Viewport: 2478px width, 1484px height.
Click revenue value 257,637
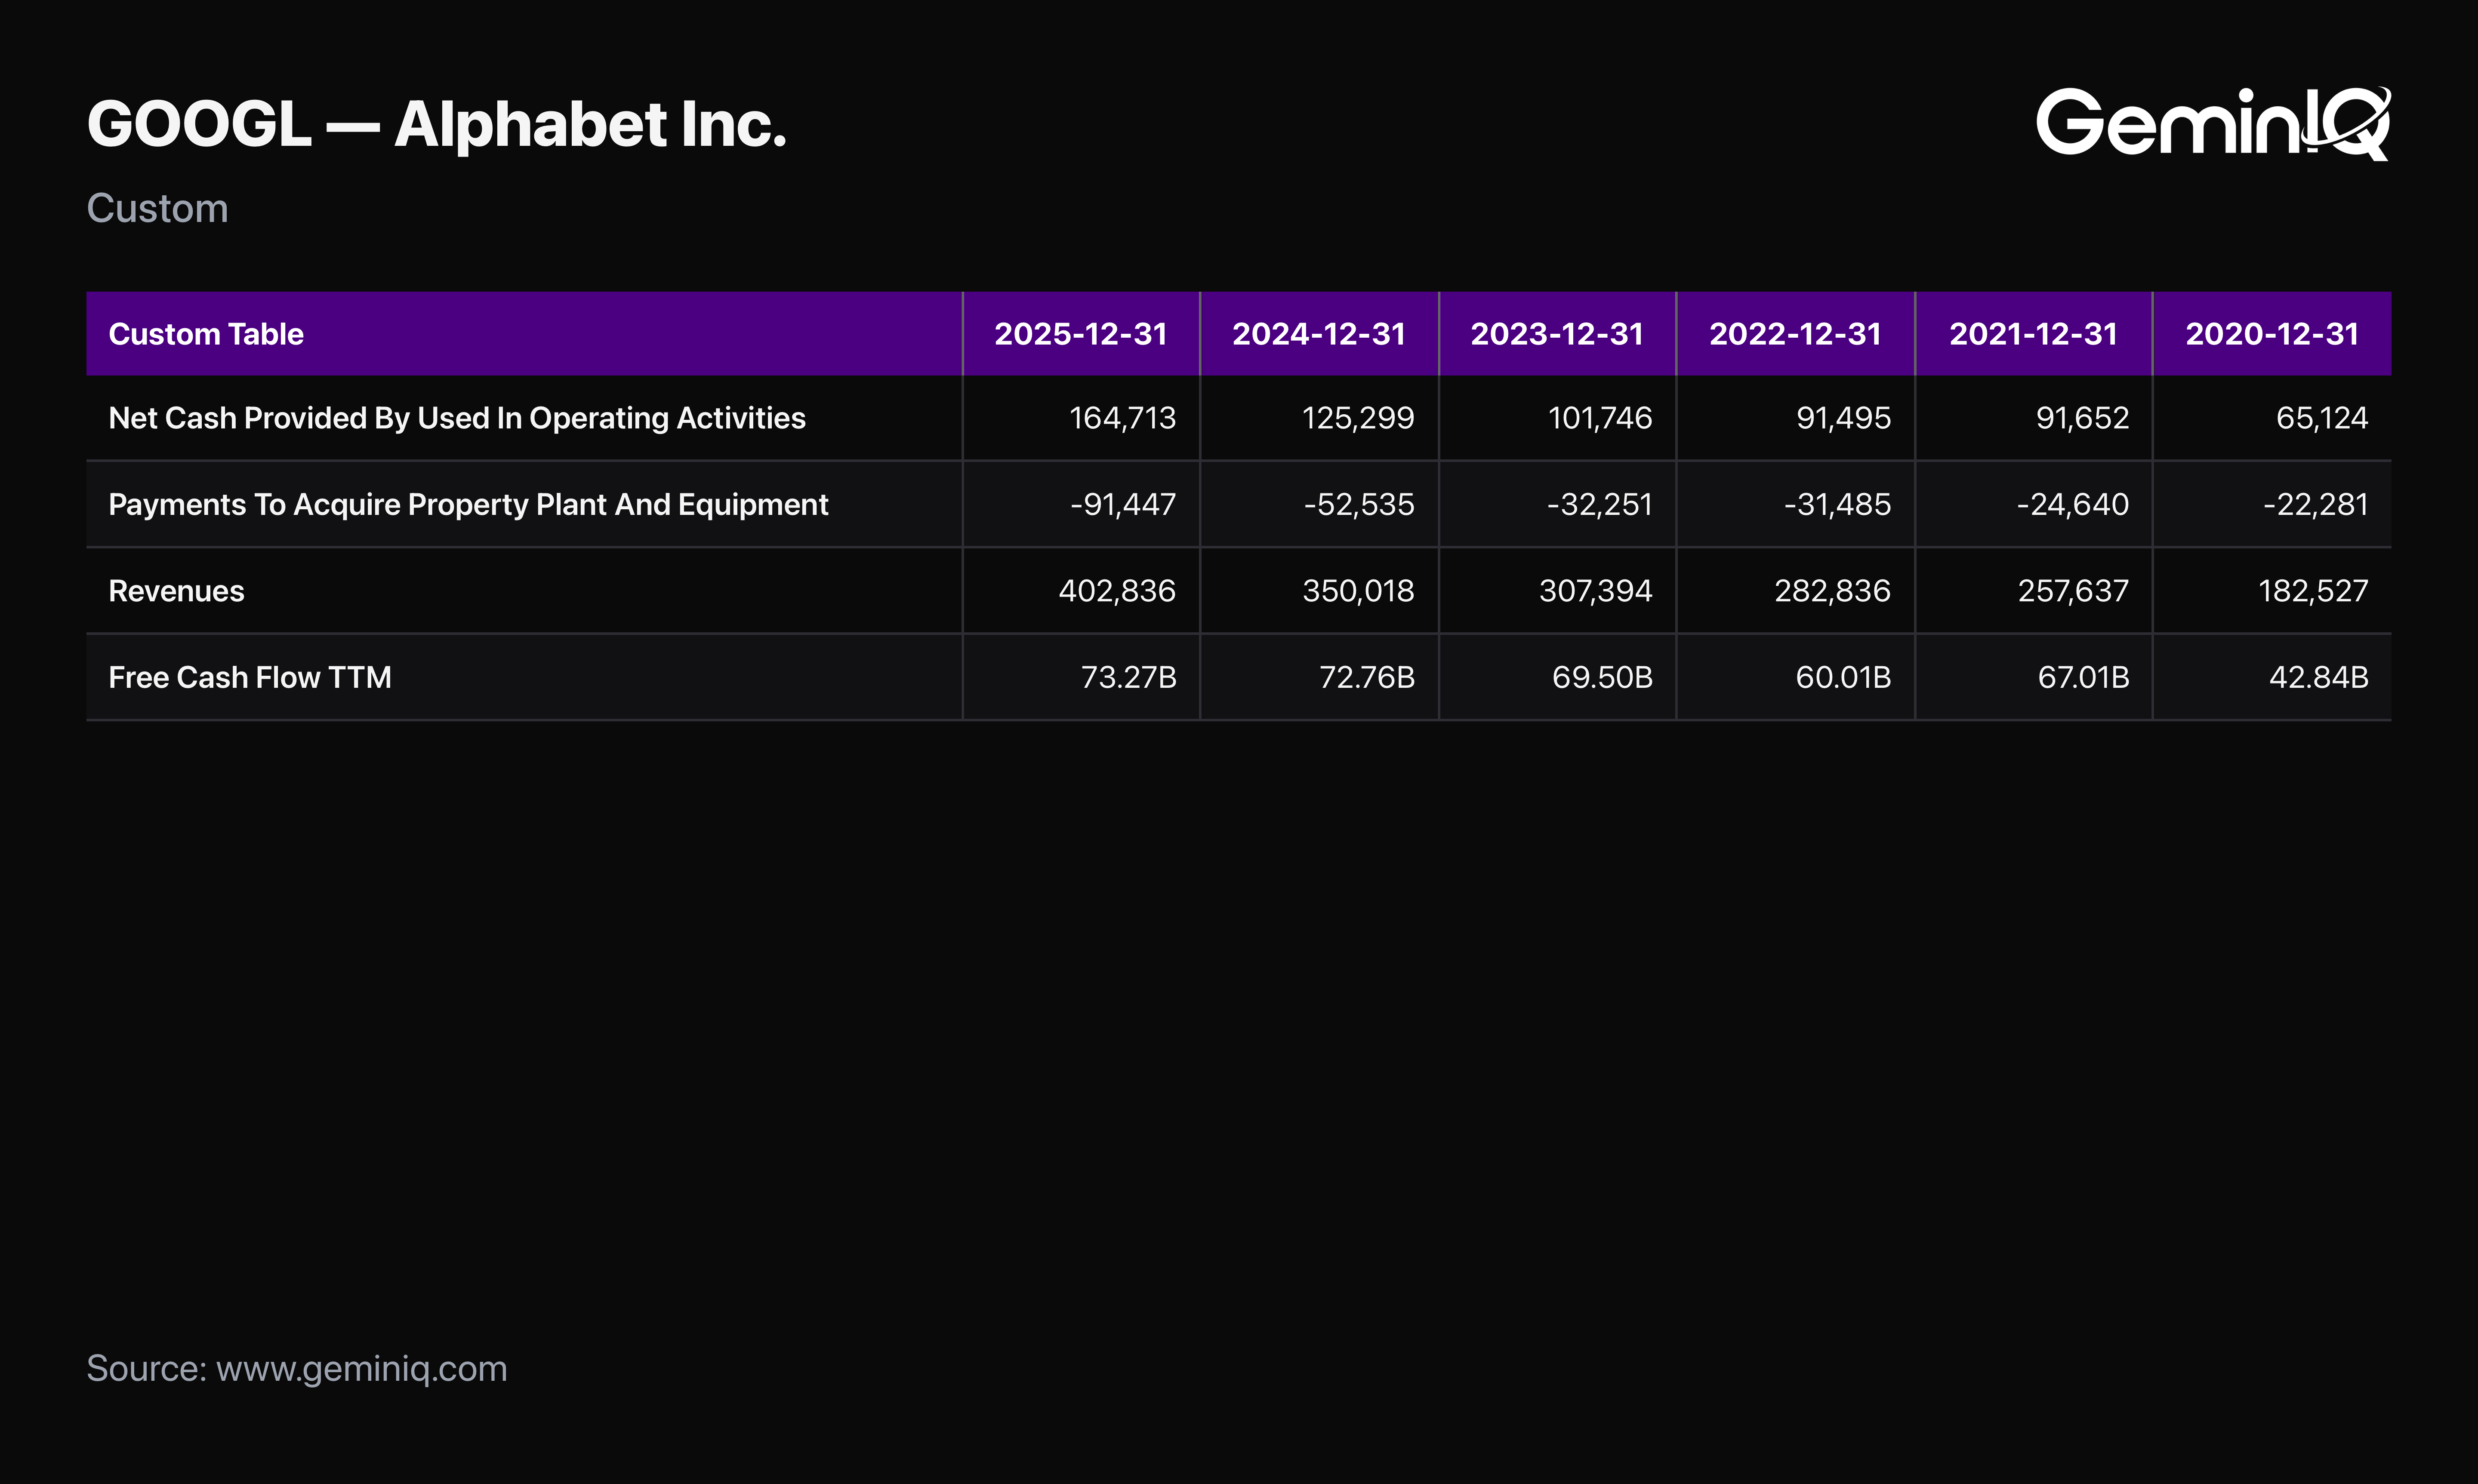tap(2073, 591)
